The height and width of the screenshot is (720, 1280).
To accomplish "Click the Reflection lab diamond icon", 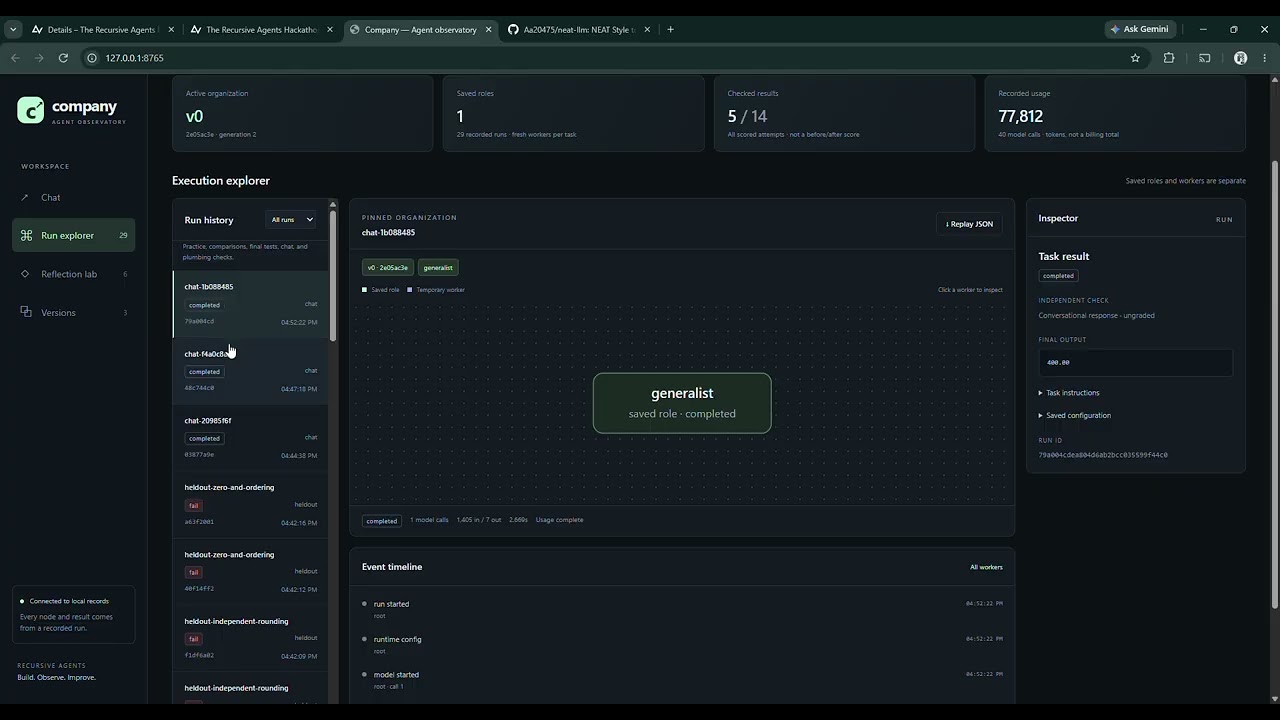I will pyautogui.click(x=25, y=274).
